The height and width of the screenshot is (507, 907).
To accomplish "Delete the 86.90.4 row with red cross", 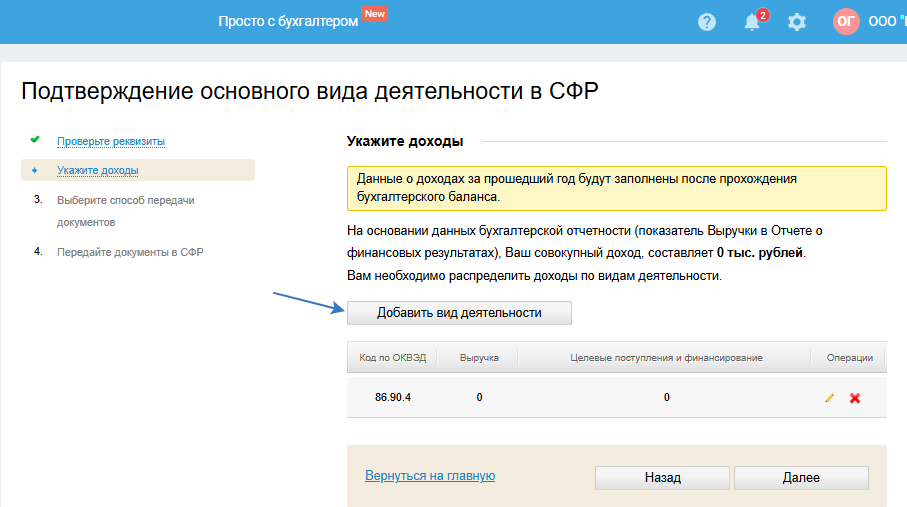I will pyautogui.click(x=855, y=398).
